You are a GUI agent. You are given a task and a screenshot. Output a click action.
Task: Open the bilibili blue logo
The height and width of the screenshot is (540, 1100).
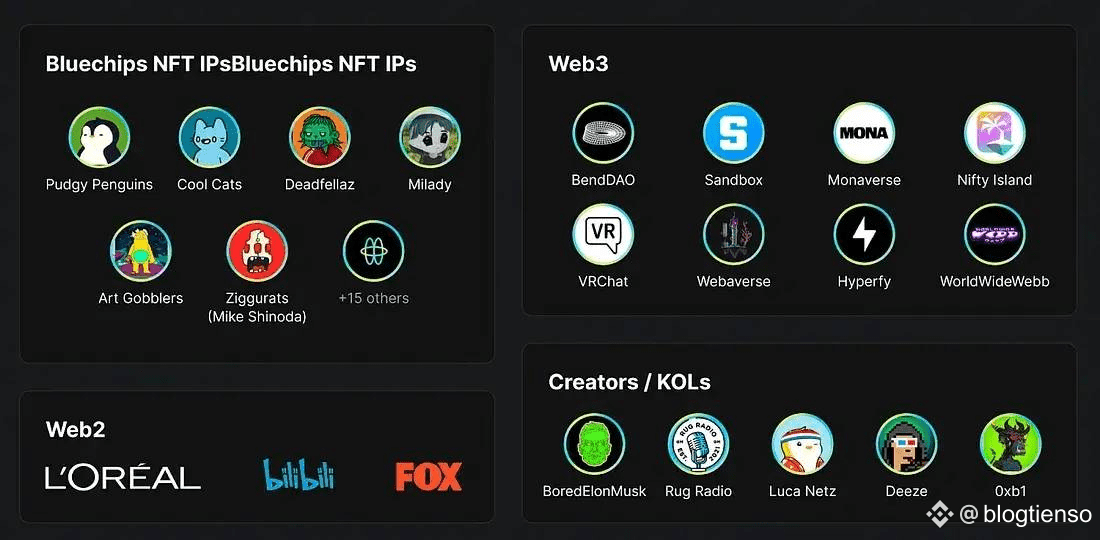298,475
